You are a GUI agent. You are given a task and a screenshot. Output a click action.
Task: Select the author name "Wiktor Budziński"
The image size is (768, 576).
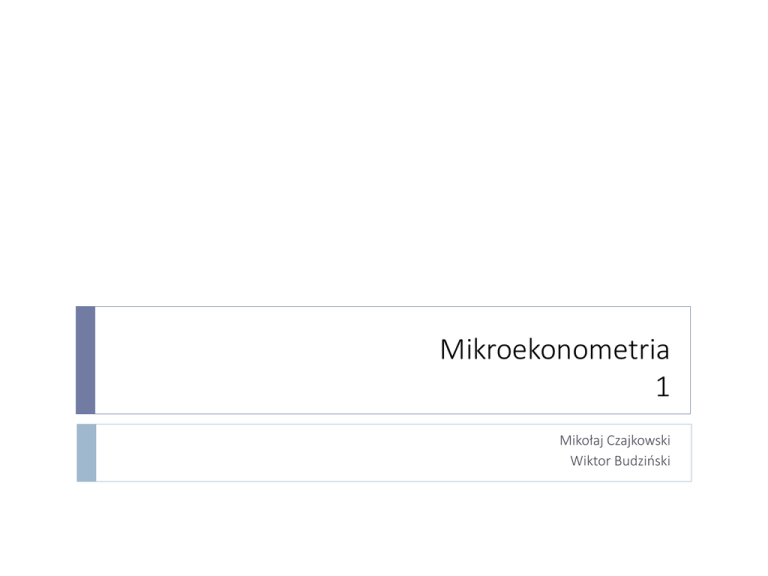[x=620, y=462]
